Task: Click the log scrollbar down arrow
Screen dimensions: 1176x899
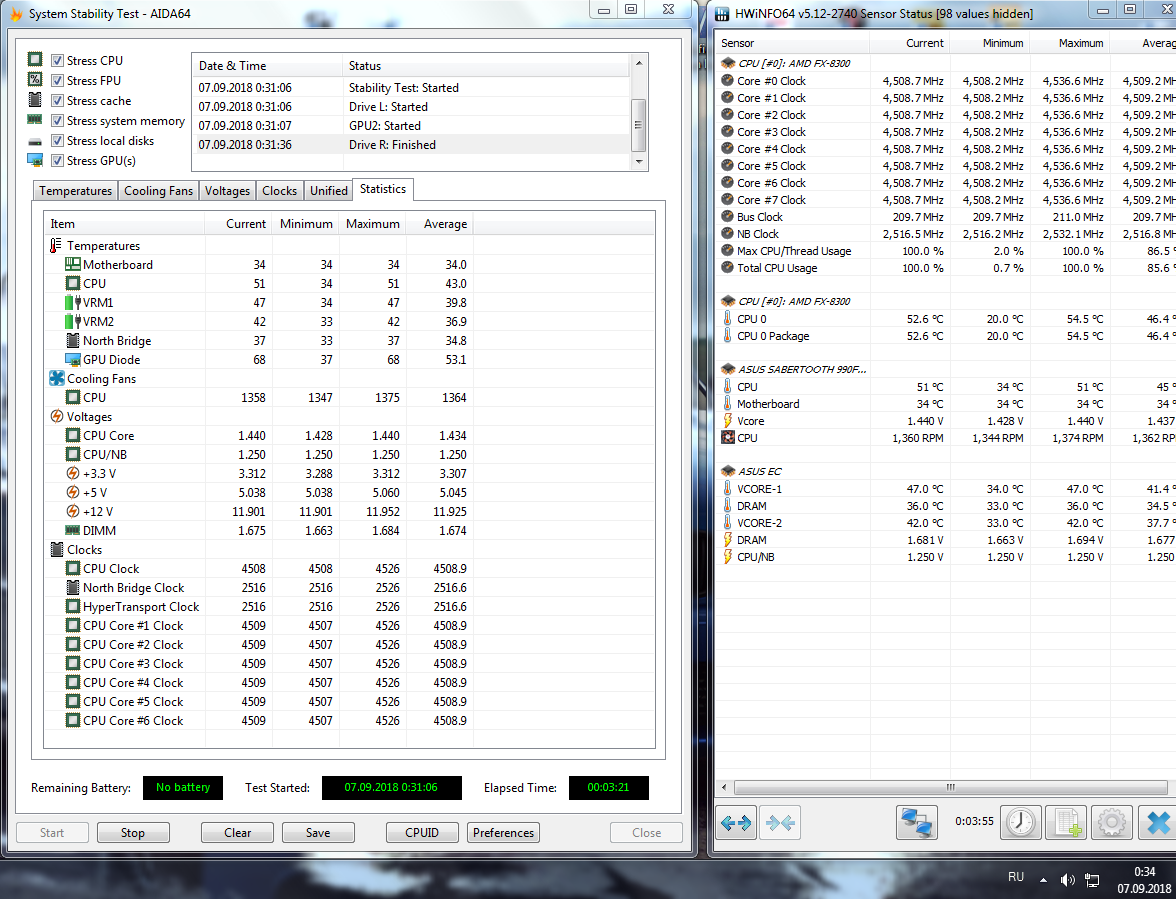Action: 639,161
